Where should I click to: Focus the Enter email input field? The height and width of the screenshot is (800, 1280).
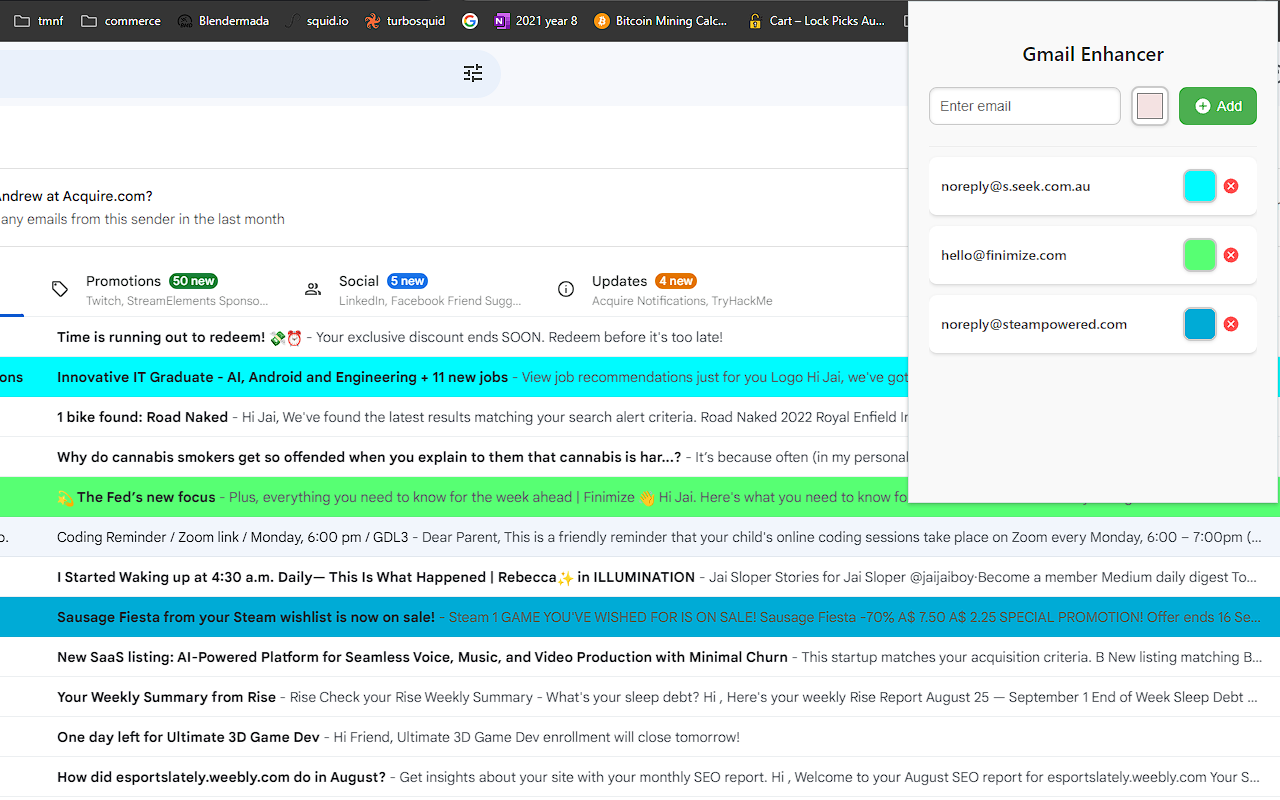point(1025,106)
